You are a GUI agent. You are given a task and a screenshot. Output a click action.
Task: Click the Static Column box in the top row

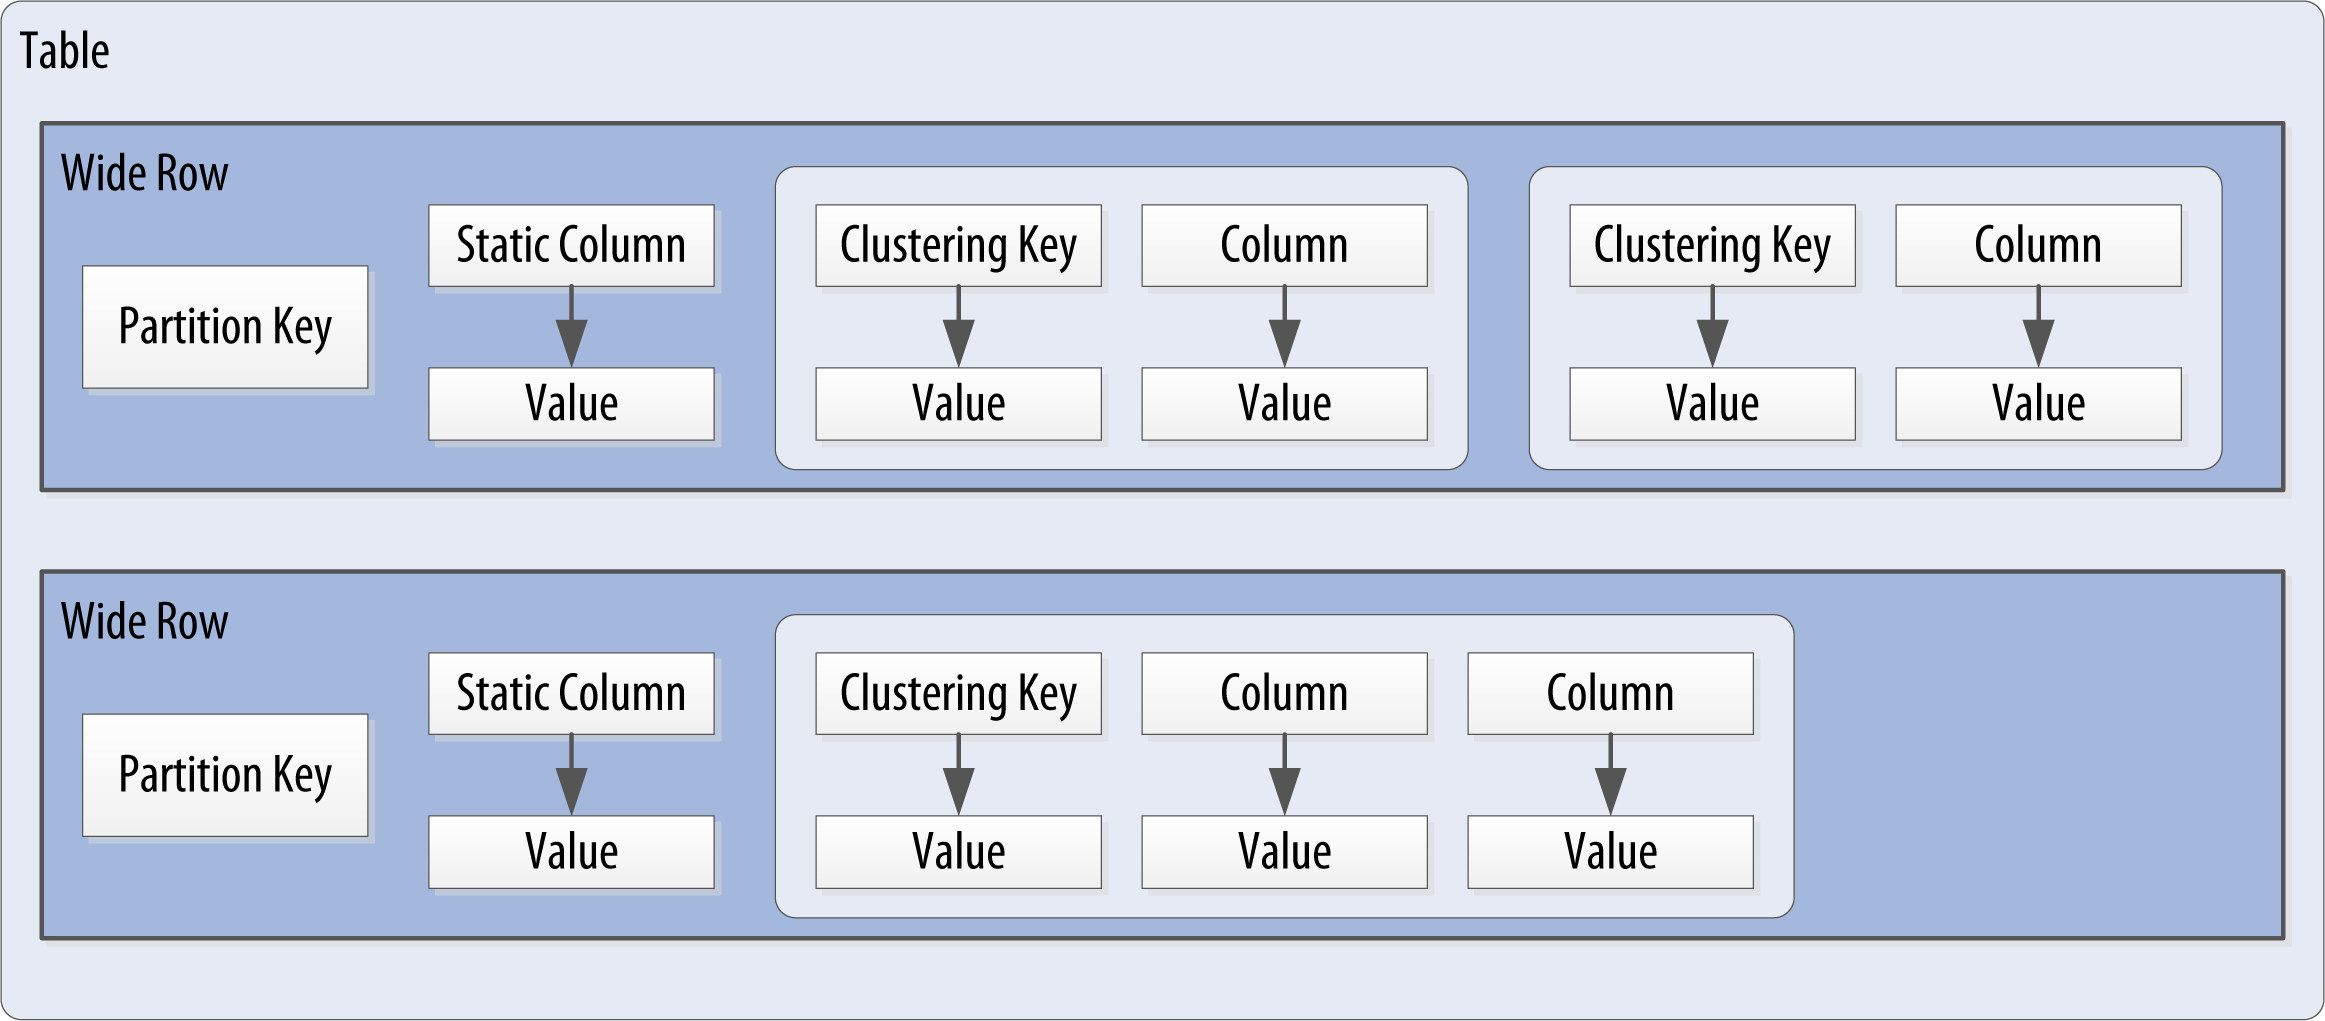coord(571,245)
